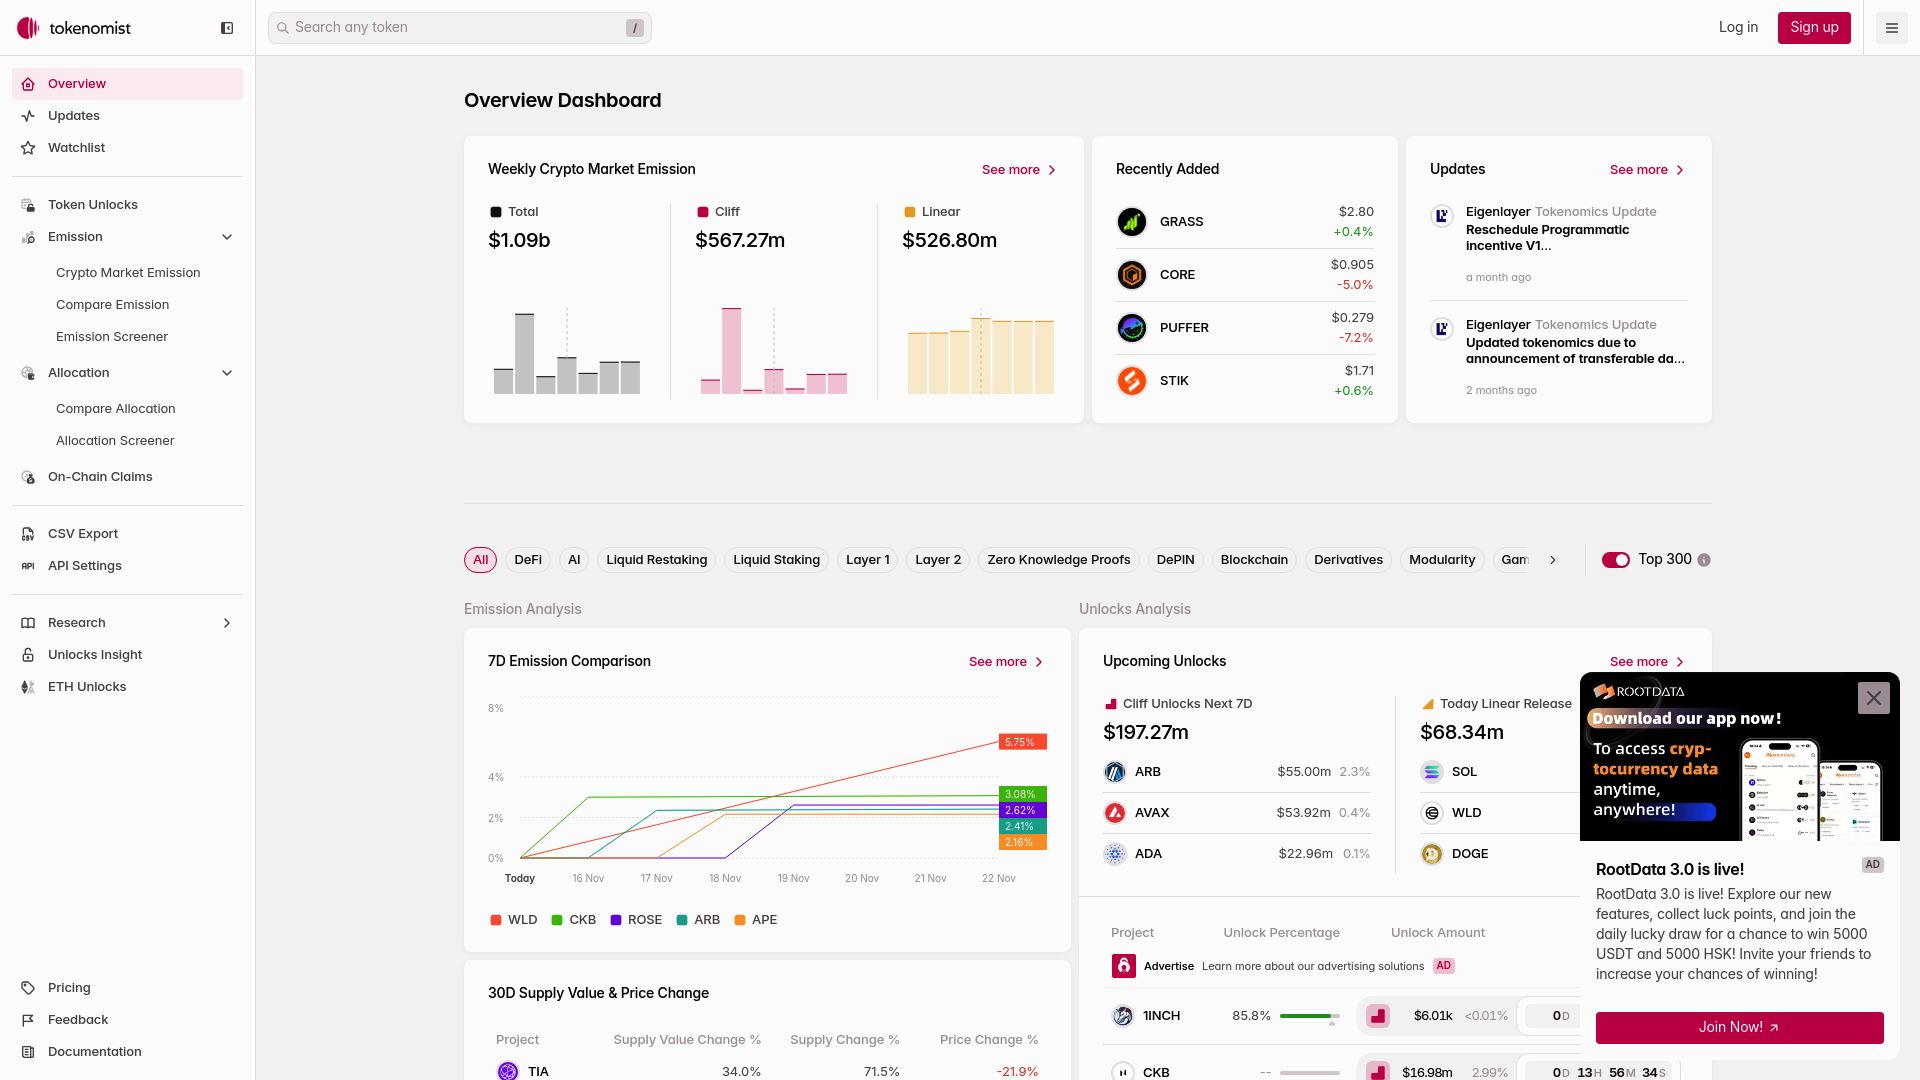1920x1080 pixels.
Task: Click the Cliff legend color swatch
Action: 703,212
